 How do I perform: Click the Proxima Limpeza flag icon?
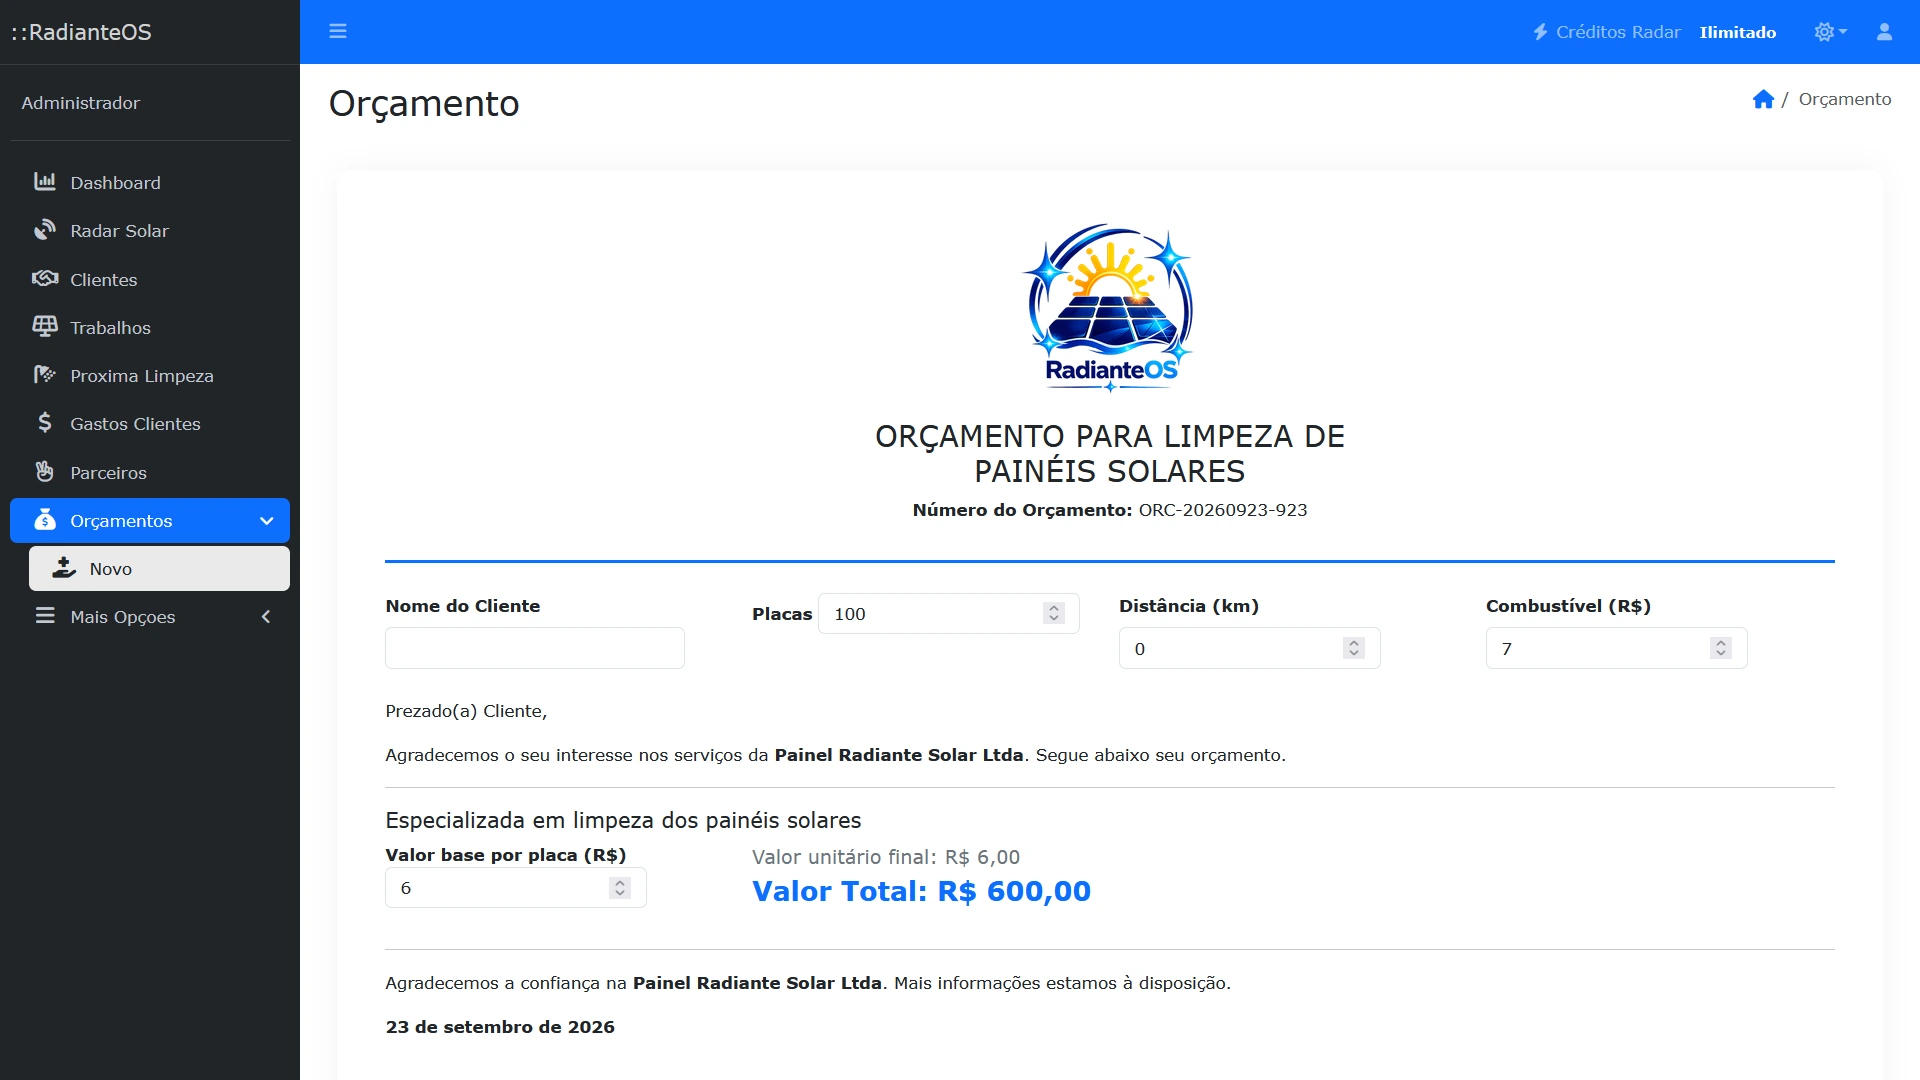coord(45,375)
